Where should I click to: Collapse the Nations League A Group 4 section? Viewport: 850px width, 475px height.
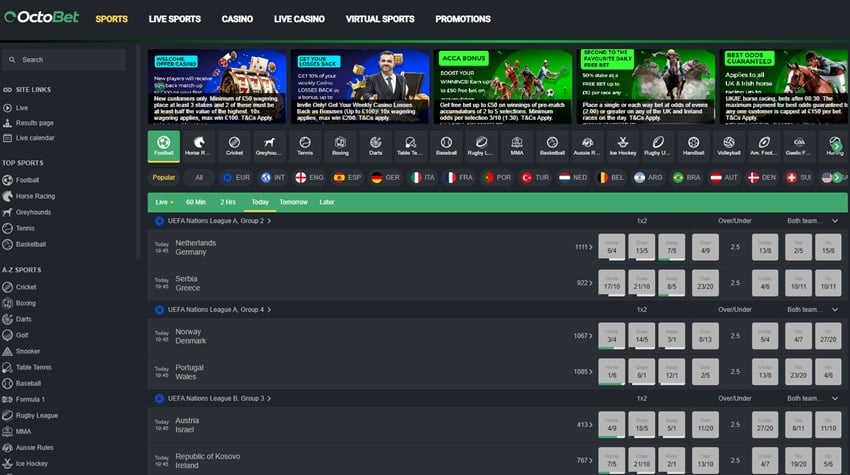835,310
